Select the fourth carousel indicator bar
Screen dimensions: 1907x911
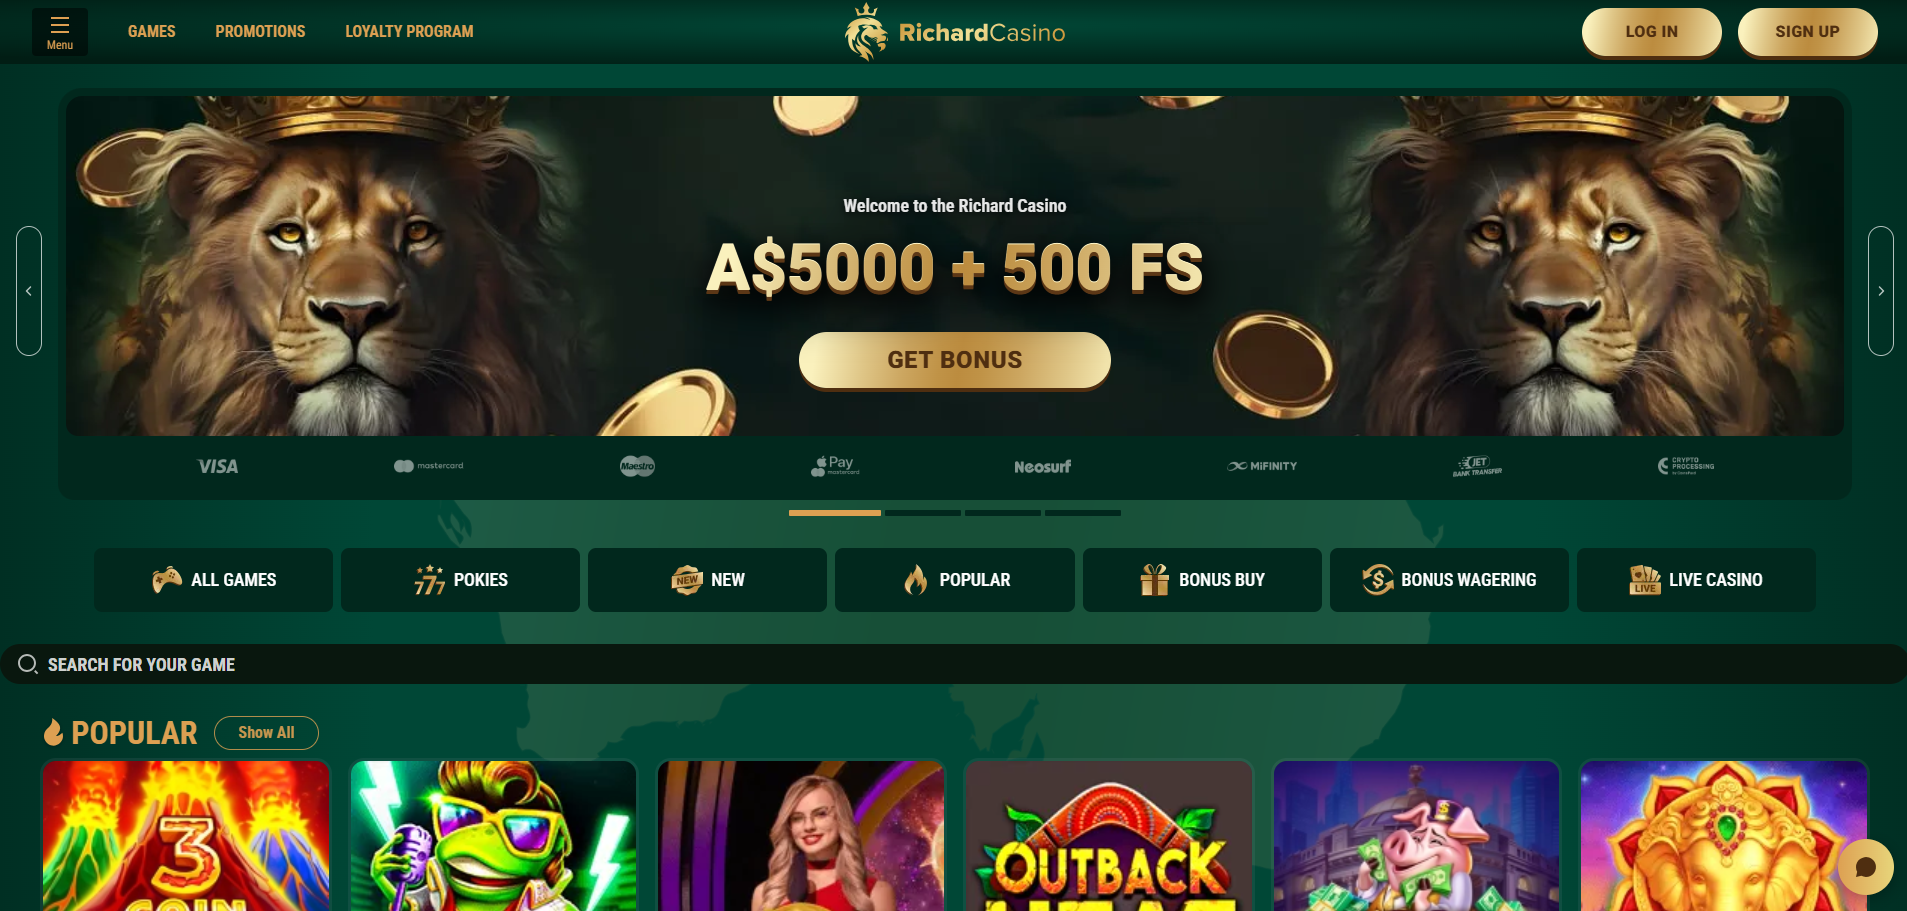(1083, 513)
